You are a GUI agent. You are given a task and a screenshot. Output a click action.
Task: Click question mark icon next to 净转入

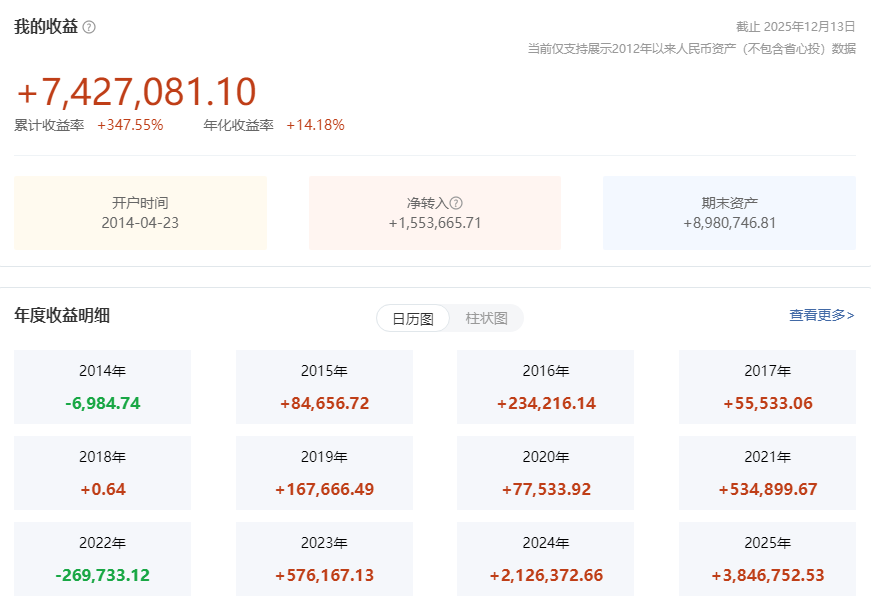[456, 202]
